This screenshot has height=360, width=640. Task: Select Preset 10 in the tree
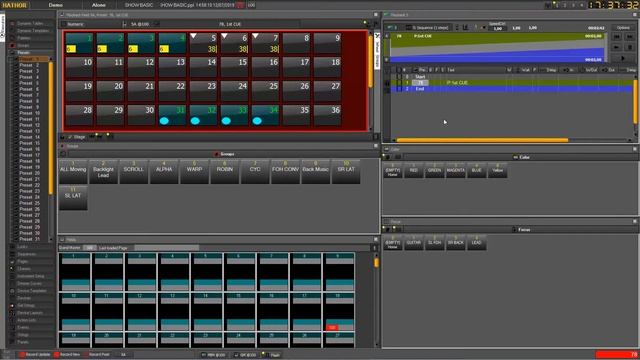point(30,113)
